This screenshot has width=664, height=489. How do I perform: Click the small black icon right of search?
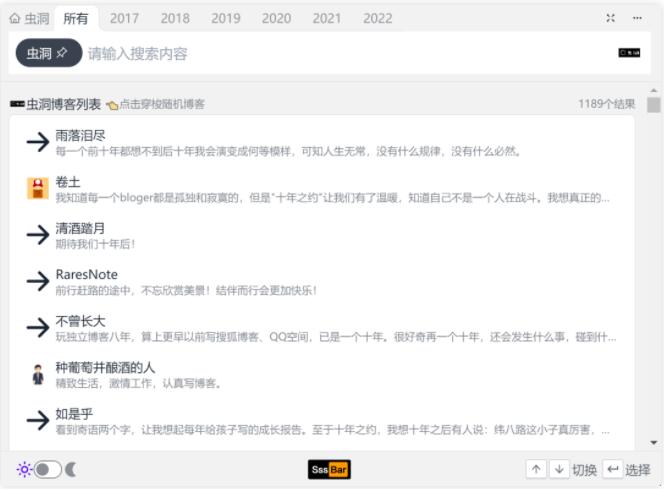[x=629, y=53]
